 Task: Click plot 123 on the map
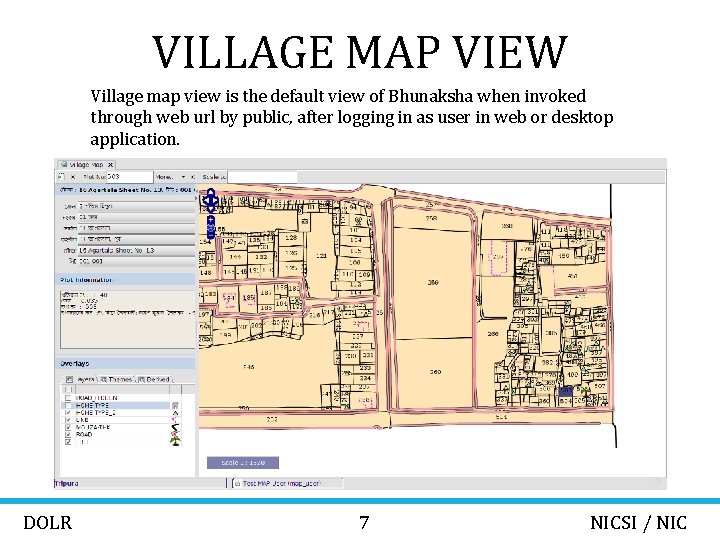point(321,255)
